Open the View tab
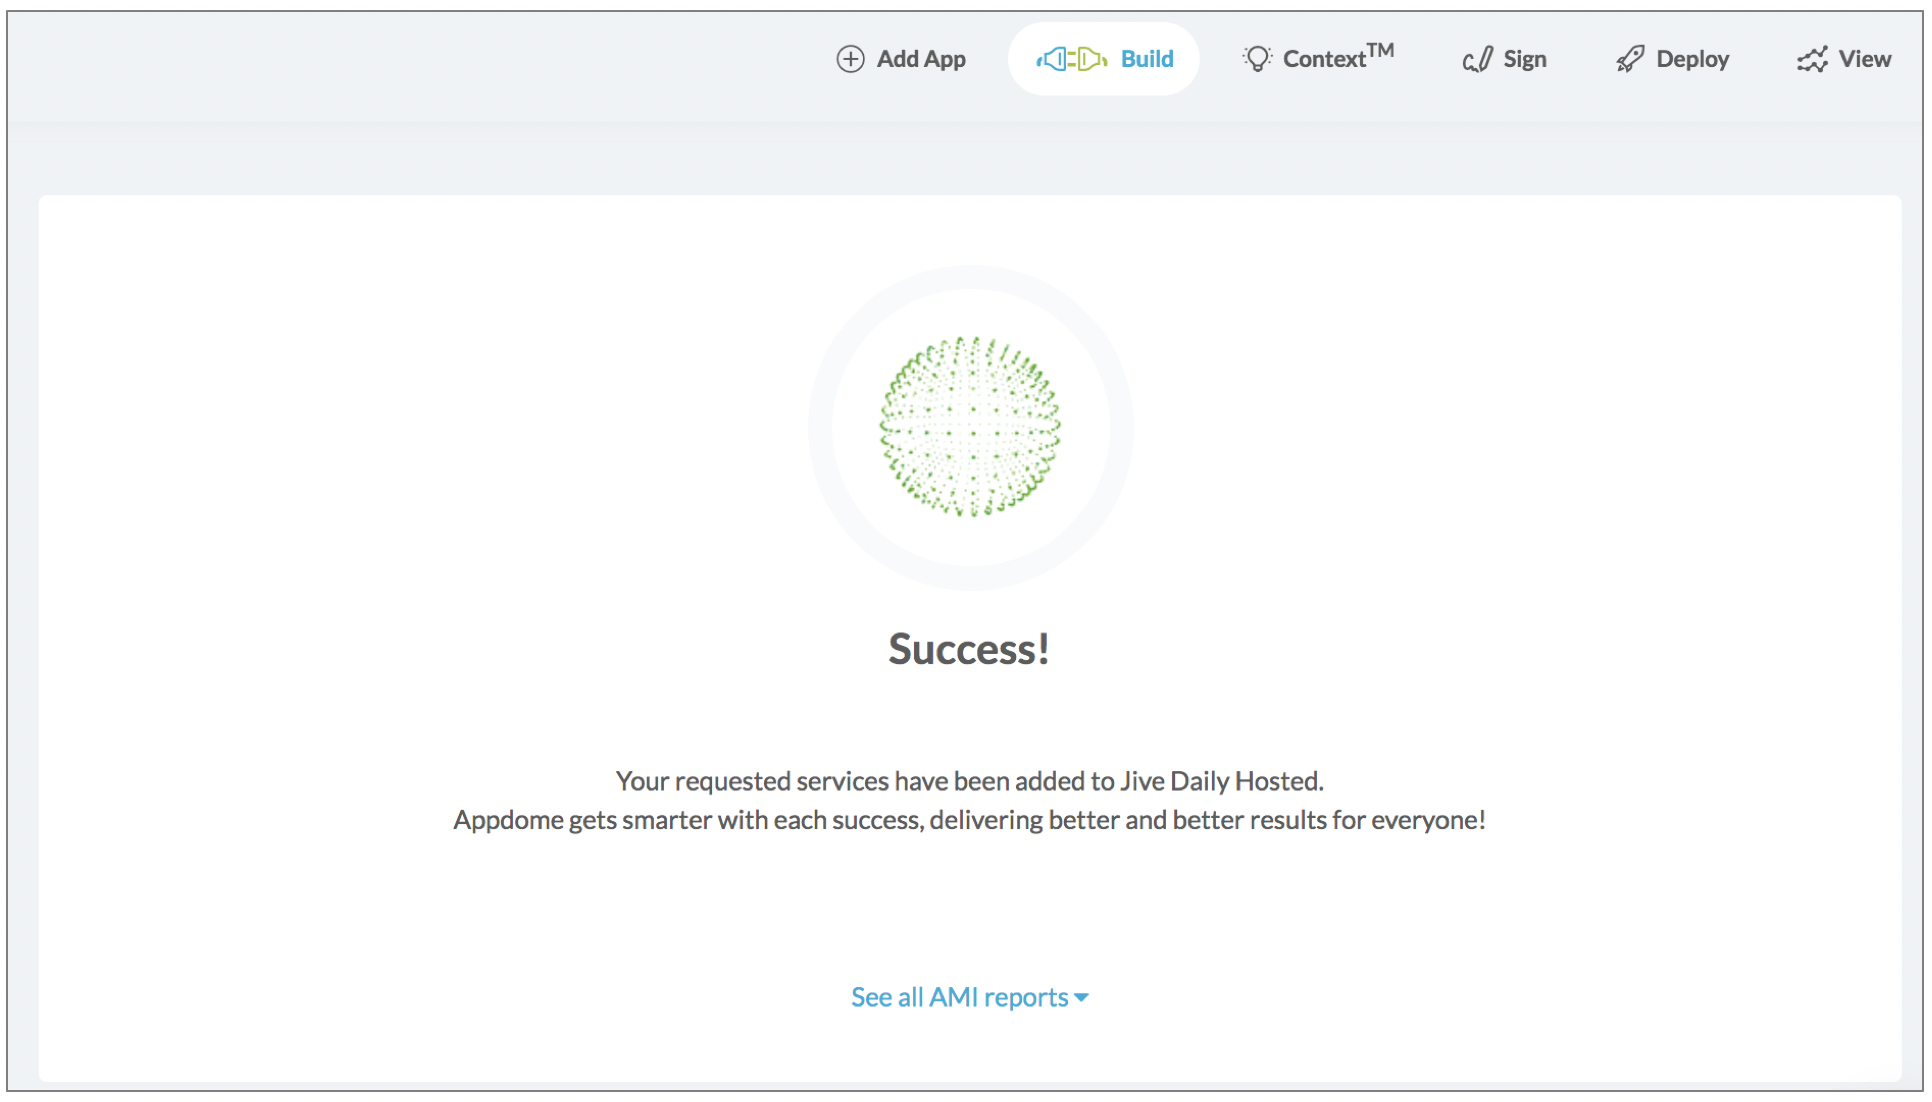Viewport: 1932px width, 1102px height. [1844, 59]
